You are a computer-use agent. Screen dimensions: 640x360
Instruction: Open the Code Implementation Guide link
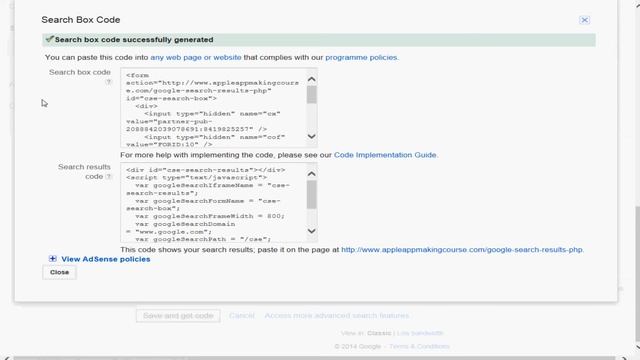(386, 155)
